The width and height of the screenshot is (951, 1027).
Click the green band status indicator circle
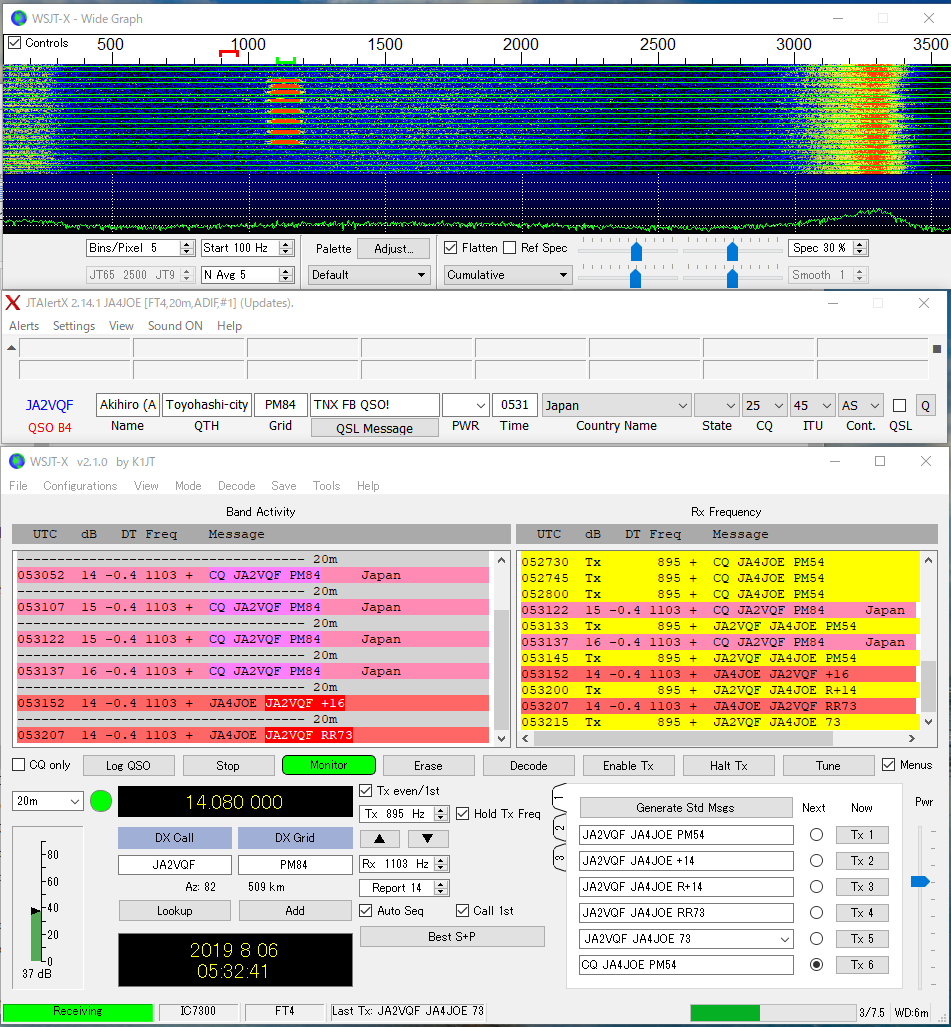[101, 801]
